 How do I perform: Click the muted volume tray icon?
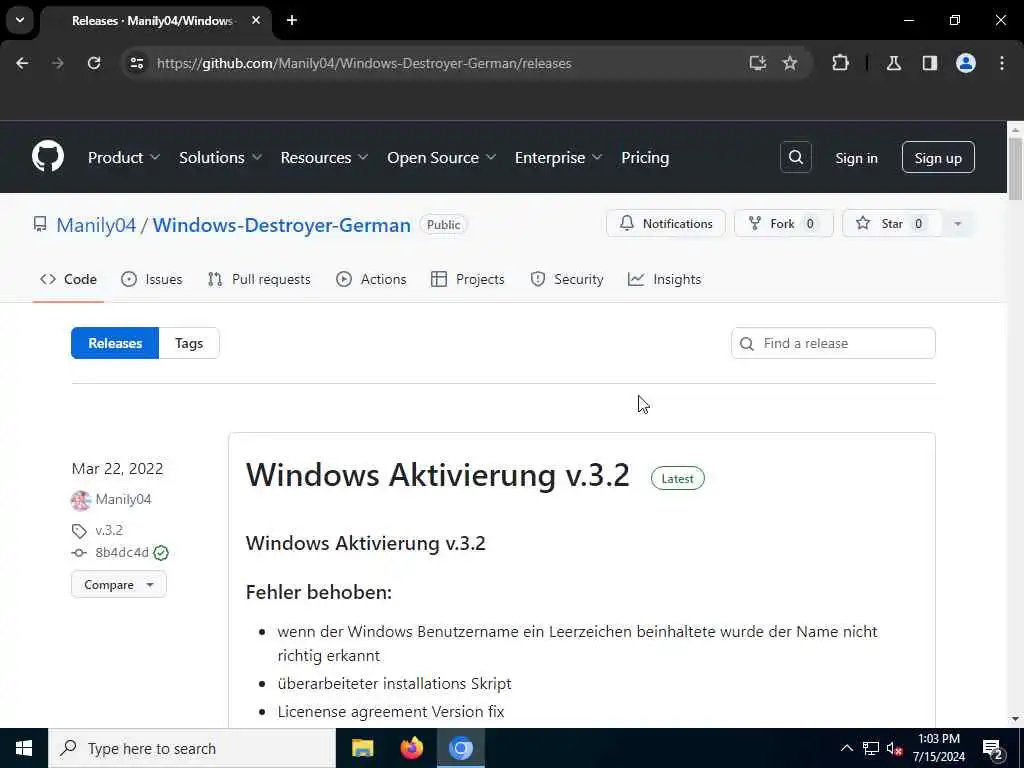894,748
